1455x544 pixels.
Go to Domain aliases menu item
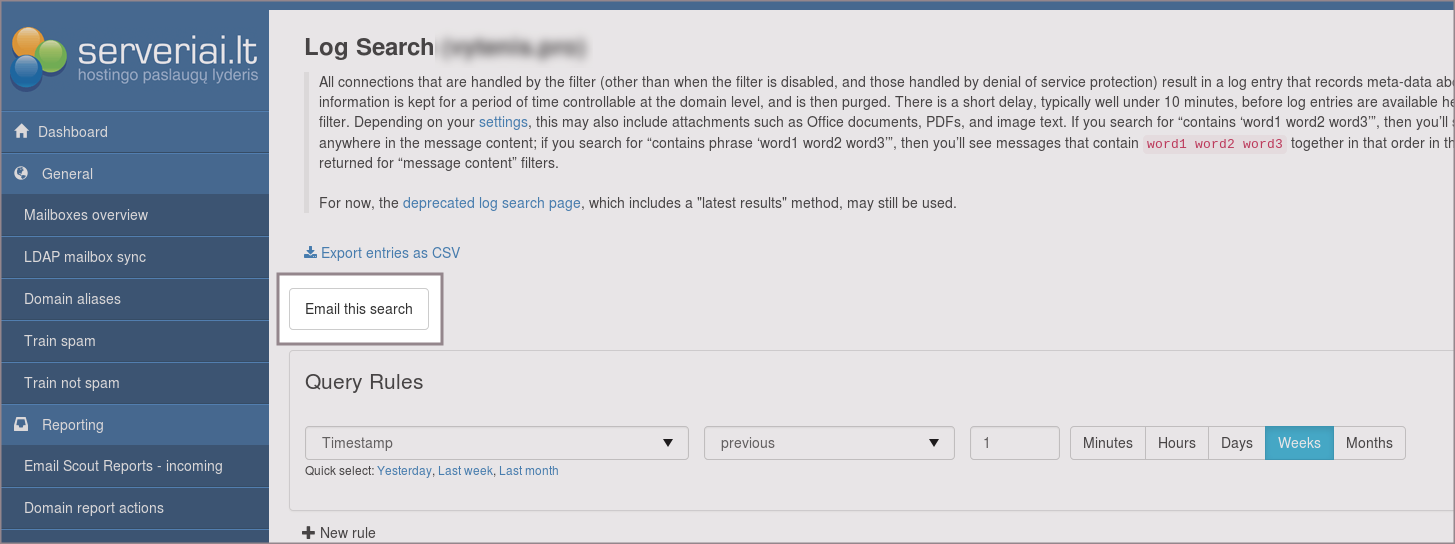[72, 299]
